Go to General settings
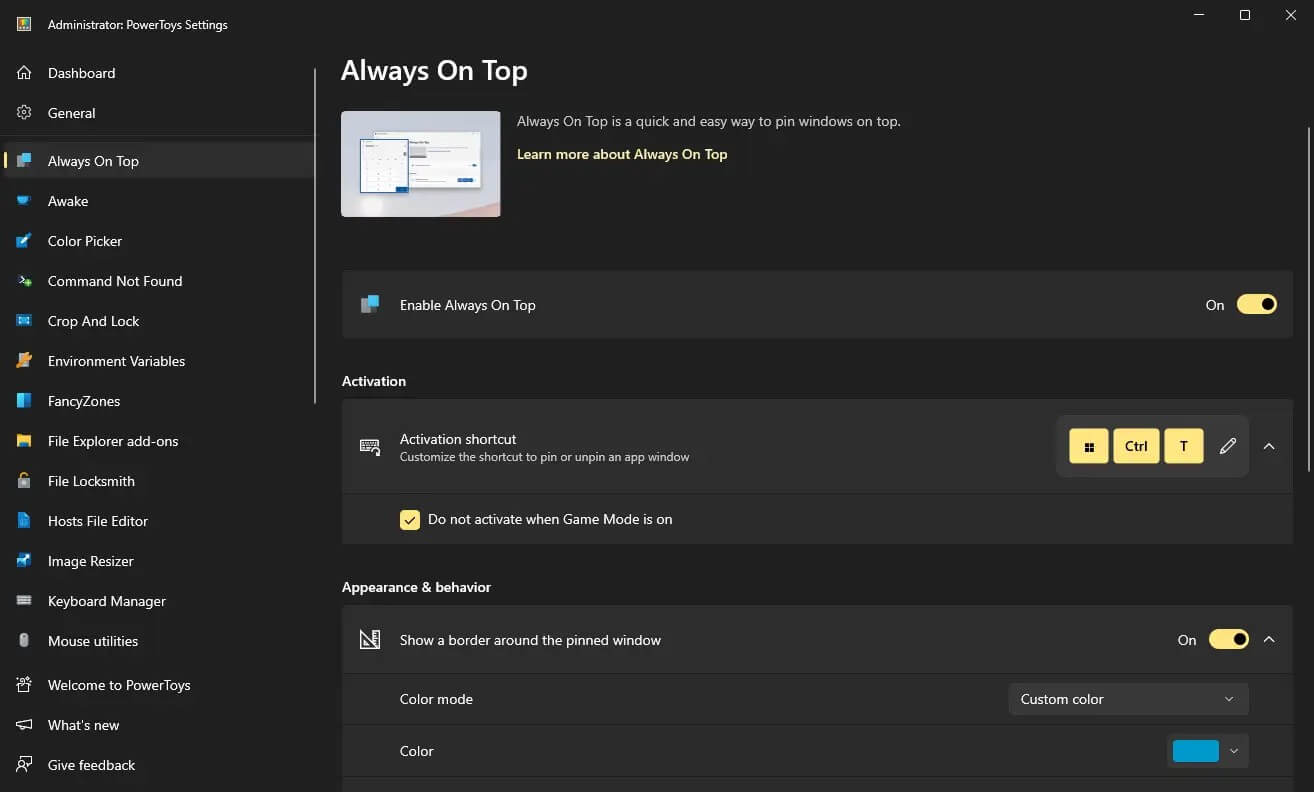Image resolution: width=1314 pixels, height=792 pixels. [159, 113]
